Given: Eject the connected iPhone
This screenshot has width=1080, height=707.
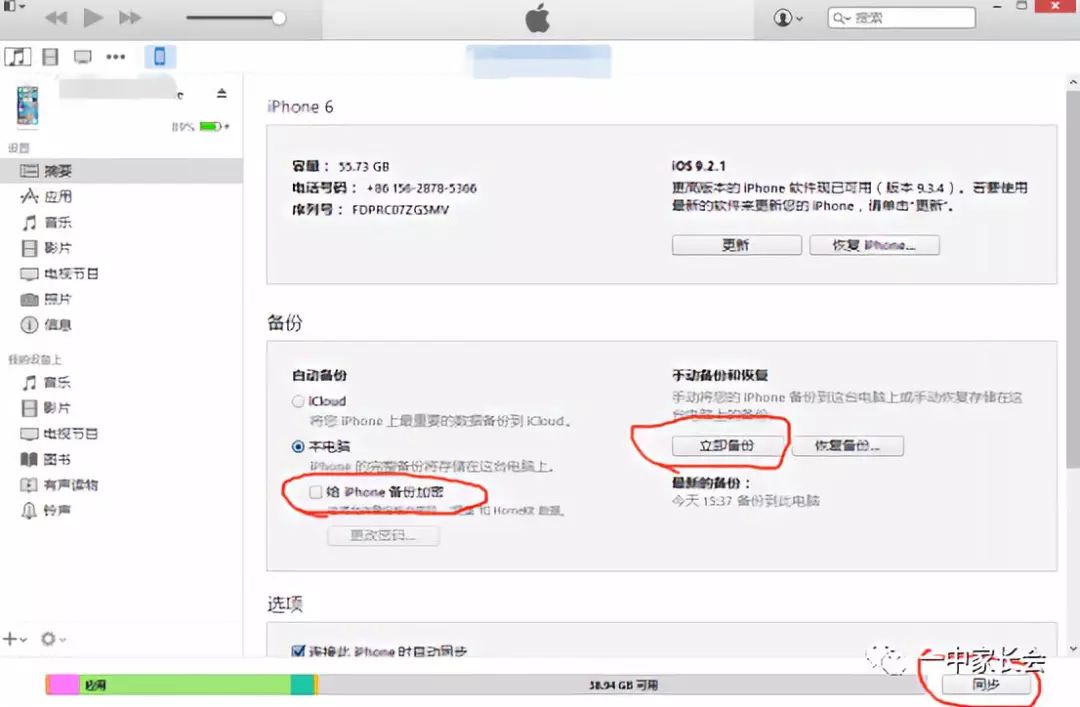Looking at the screenshot, I should (x=221, y=93).
